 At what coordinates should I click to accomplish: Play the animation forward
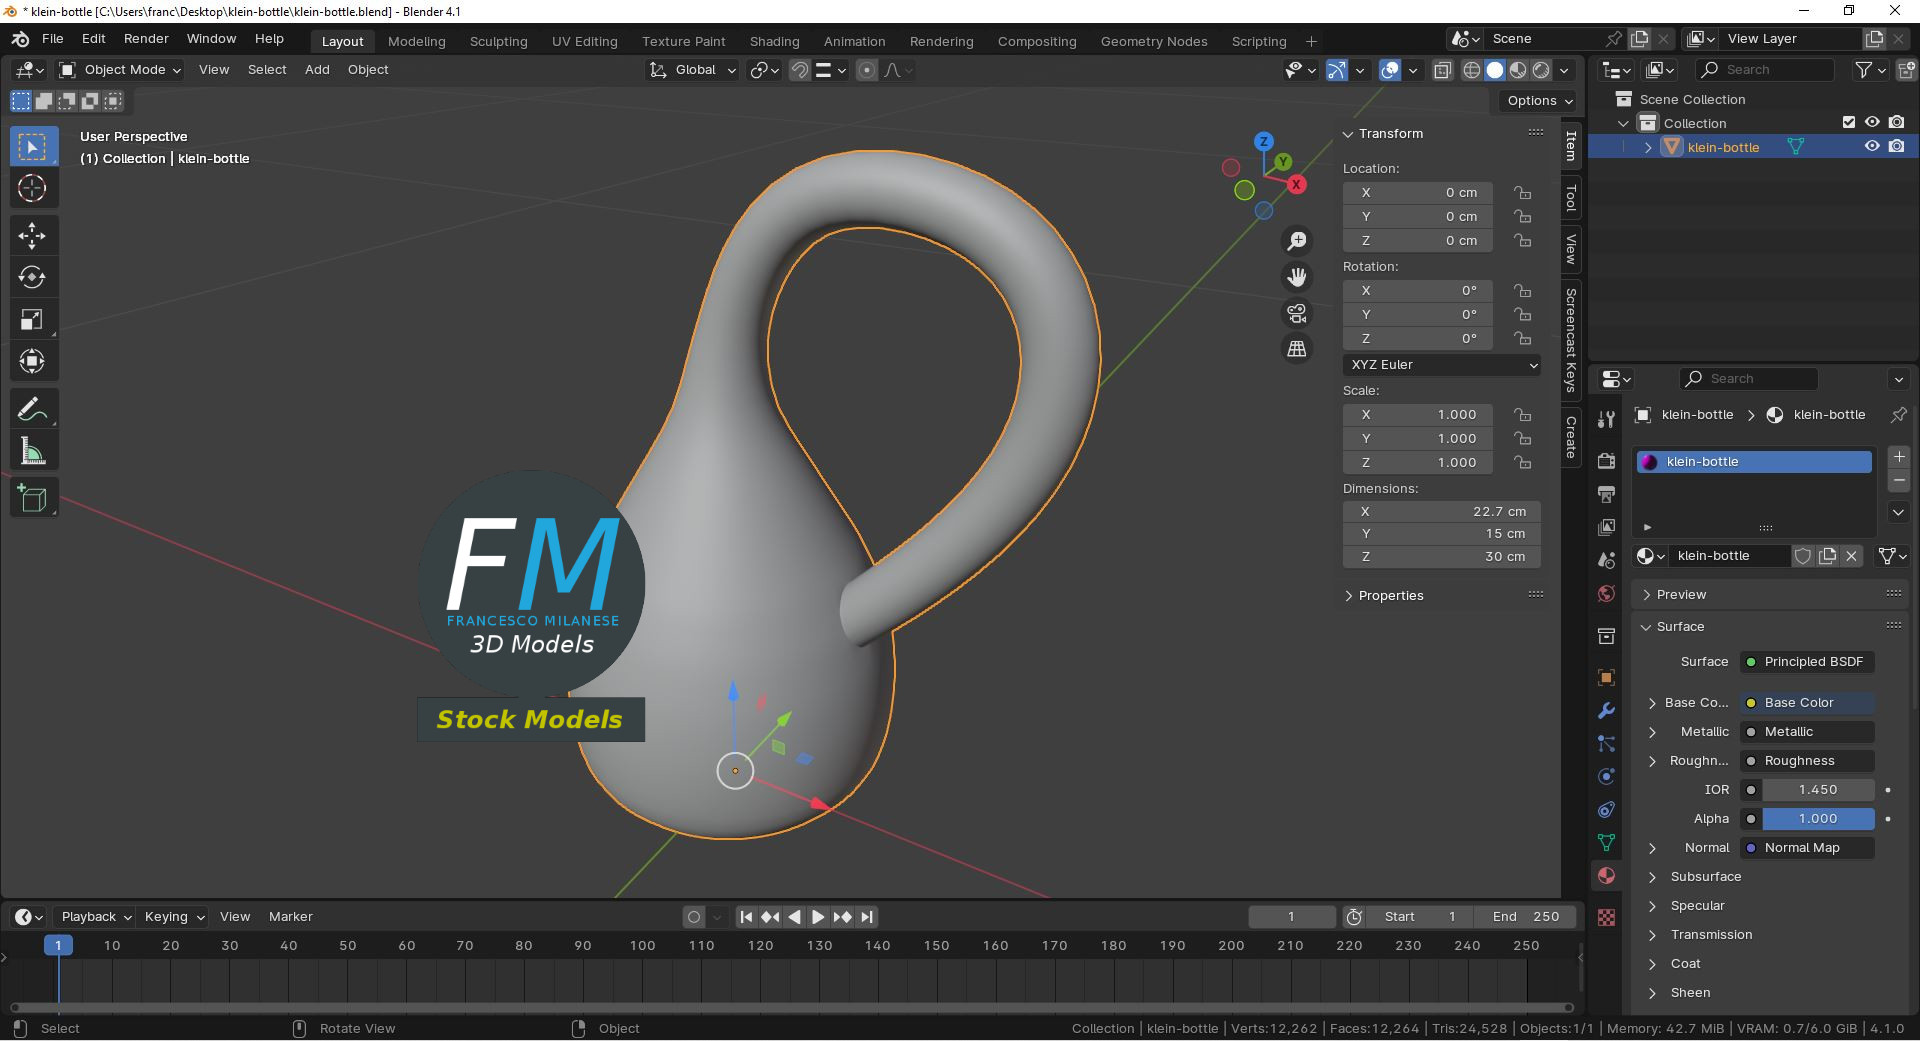pos(818,917)
